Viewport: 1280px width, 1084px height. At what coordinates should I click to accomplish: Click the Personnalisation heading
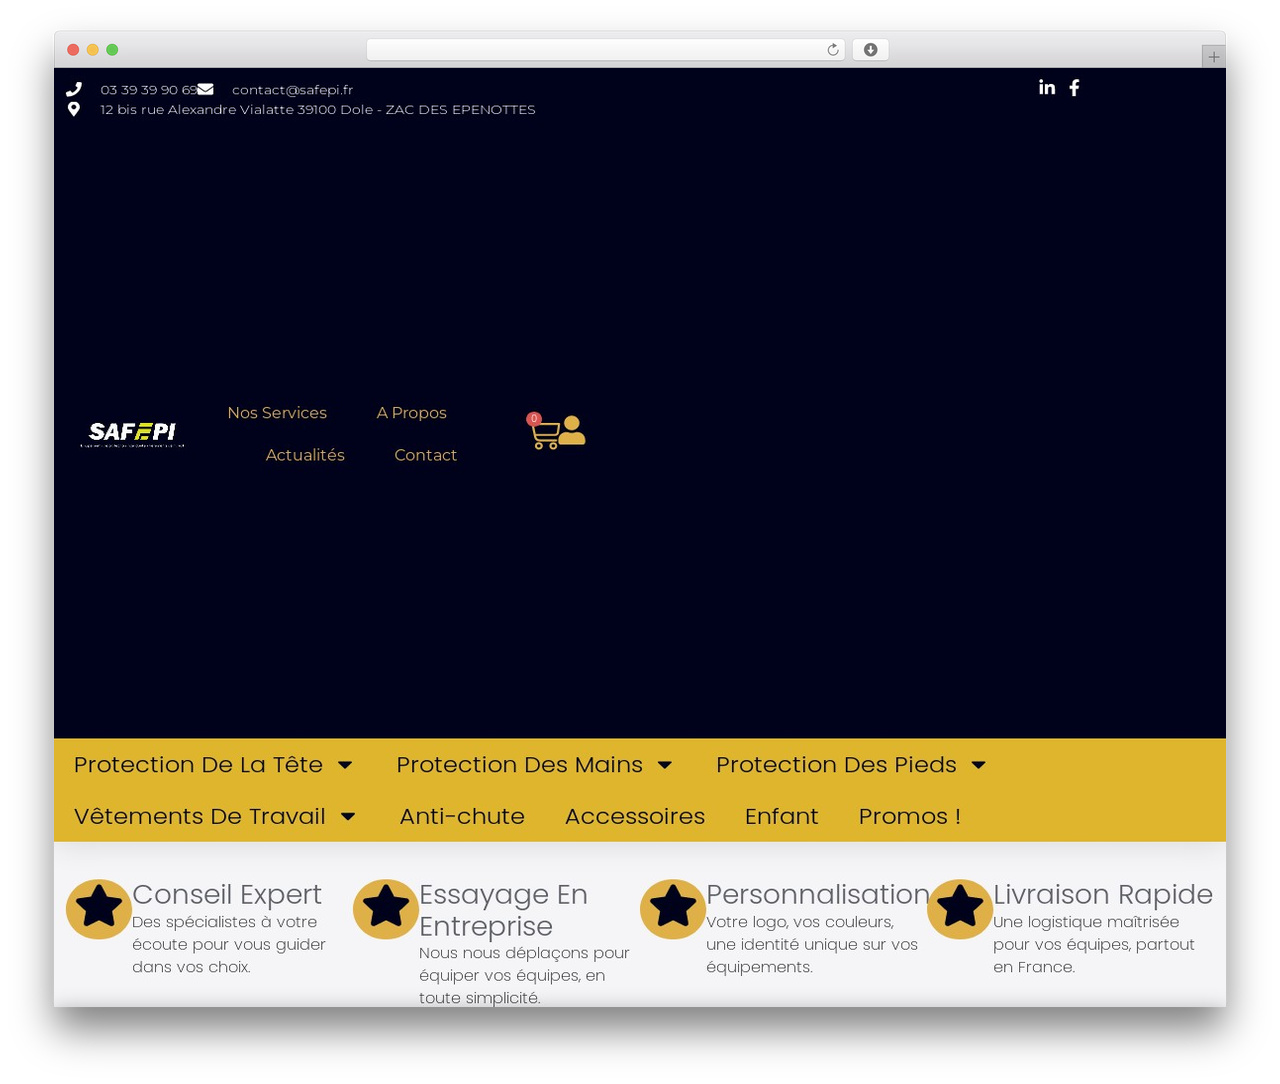[818, 894]
